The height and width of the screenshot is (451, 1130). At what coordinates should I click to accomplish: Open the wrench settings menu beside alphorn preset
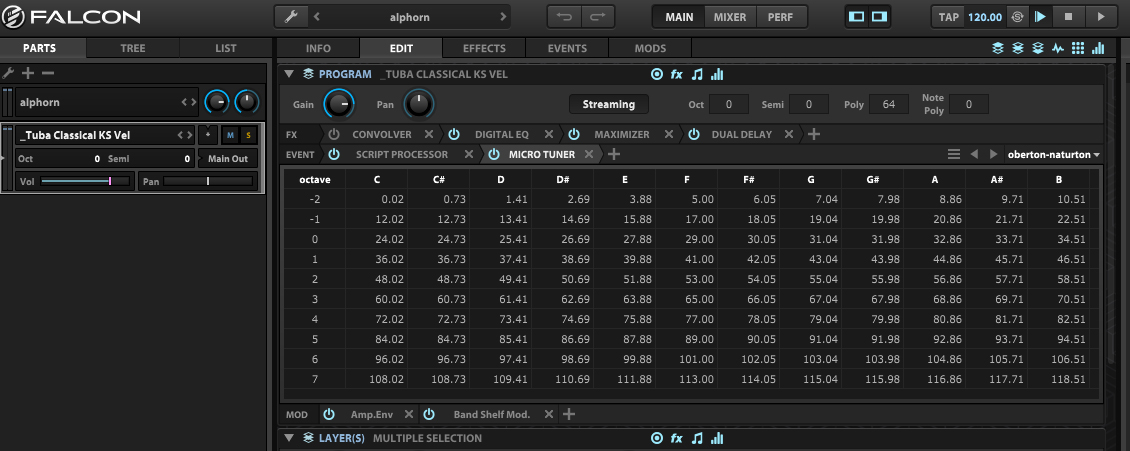[292, 17]
